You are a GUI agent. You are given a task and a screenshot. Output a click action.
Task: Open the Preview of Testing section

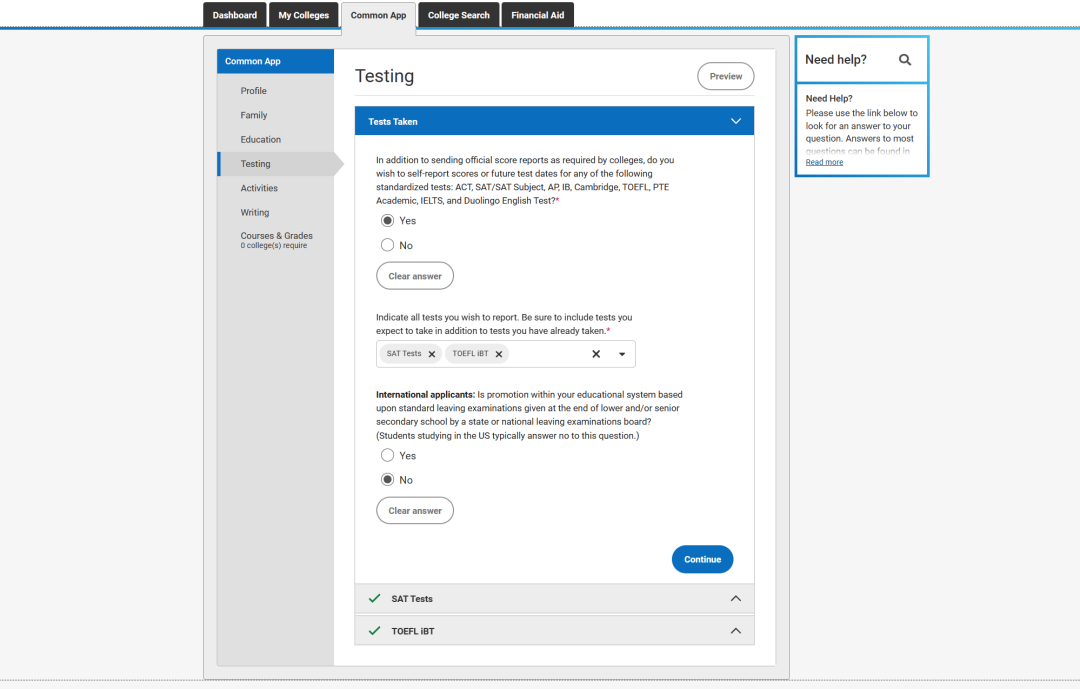[725, 76]
